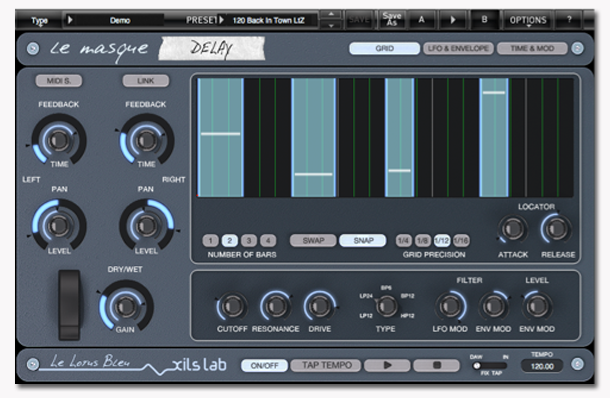The width and height of the screenshot is (610, 398).
Task: Enable the LINK toggle
Action: [x=145, y=81]
